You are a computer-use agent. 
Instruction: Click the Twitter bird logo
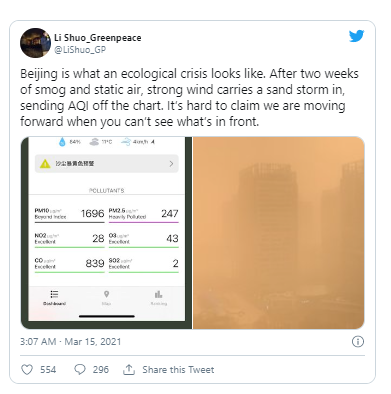click(x=356, y=36)
